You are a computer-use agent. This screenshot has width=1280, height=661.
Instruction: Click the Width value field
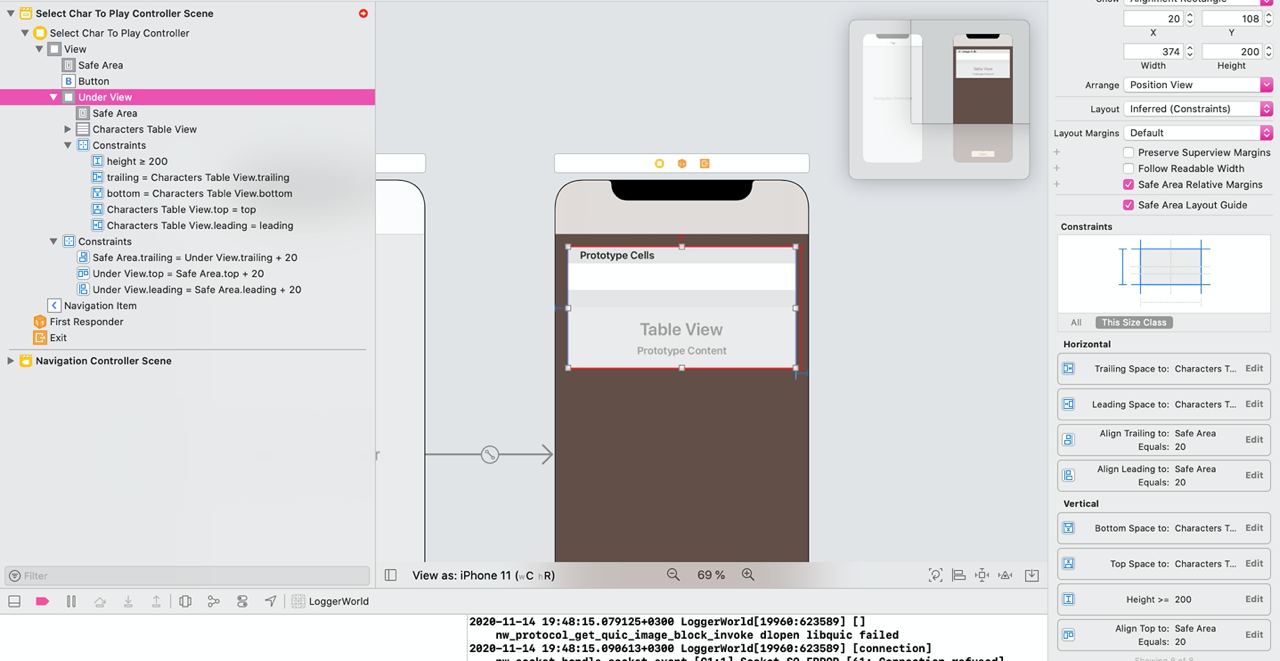click(x=1155, y=51)
